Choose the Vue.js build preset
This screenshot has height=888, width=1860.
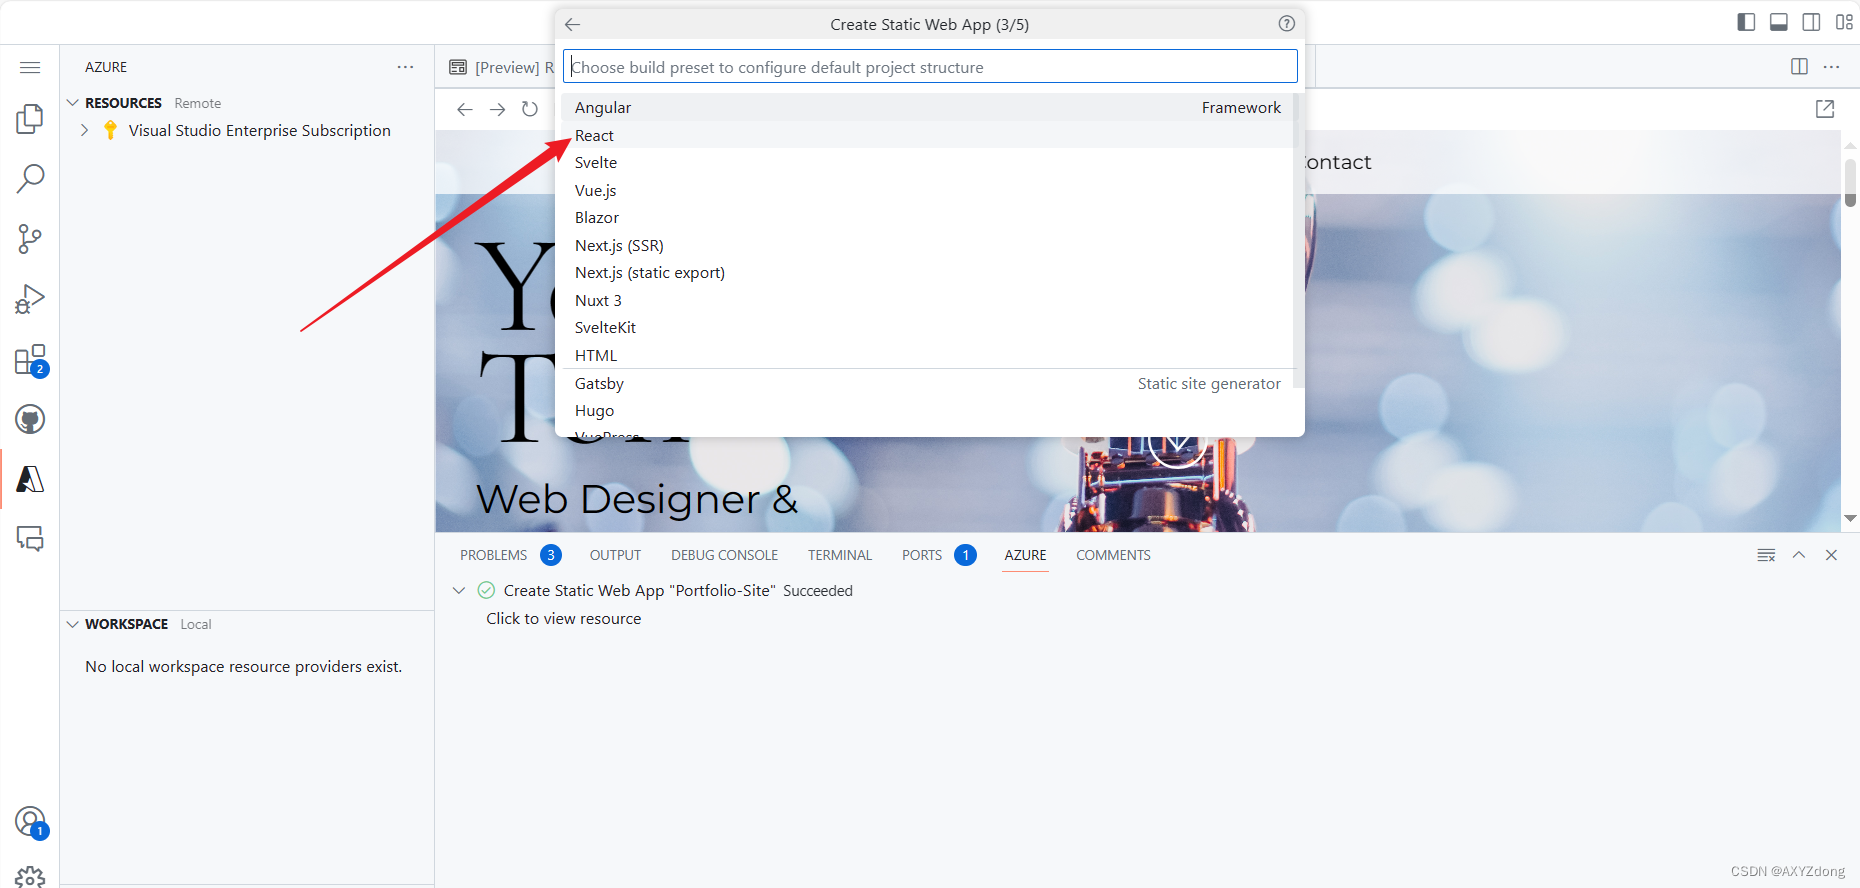(929, 190)
